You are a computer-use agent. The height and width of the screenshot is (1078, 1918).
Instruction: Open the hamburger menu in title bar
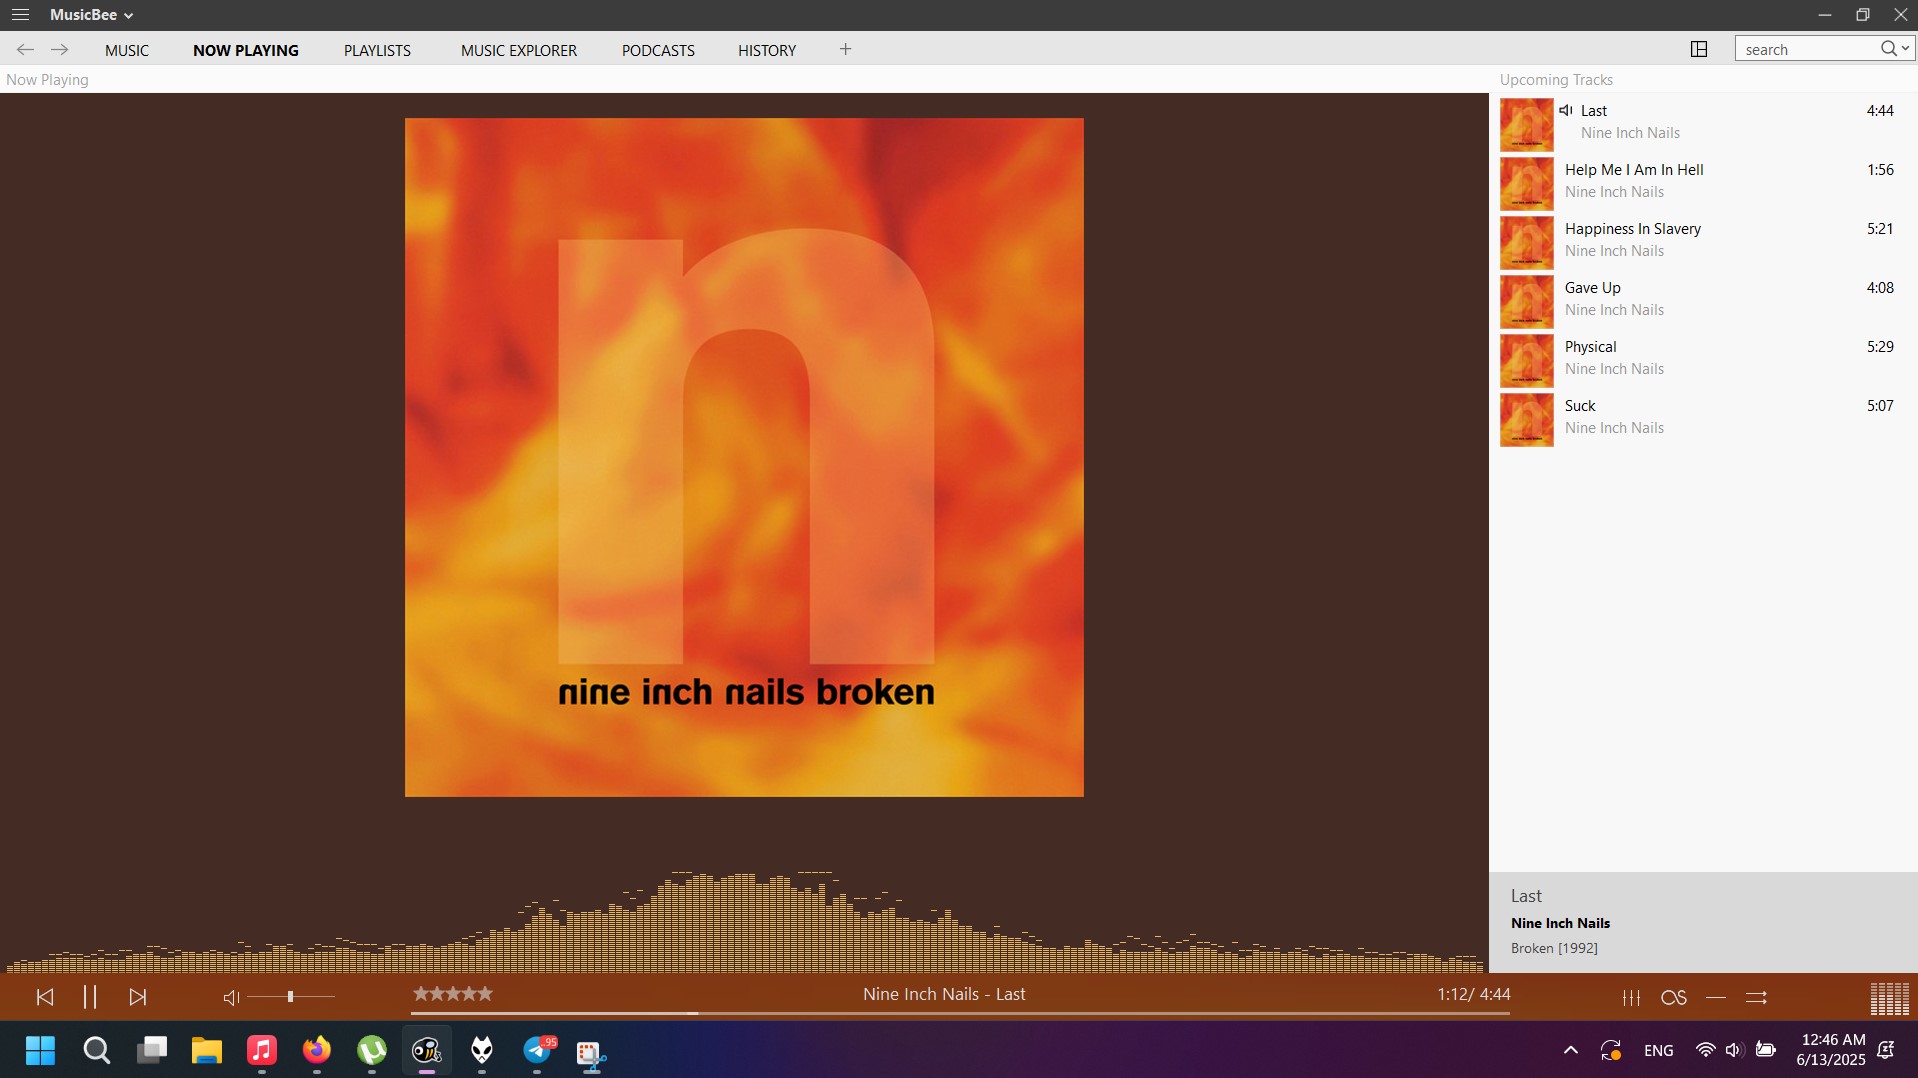pos(20,15)
